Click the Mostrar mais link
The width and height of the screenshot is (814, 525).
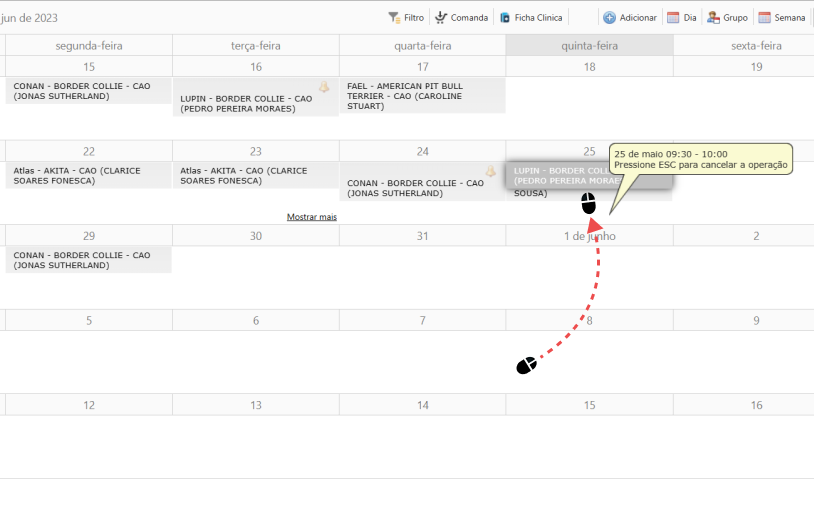312,216
